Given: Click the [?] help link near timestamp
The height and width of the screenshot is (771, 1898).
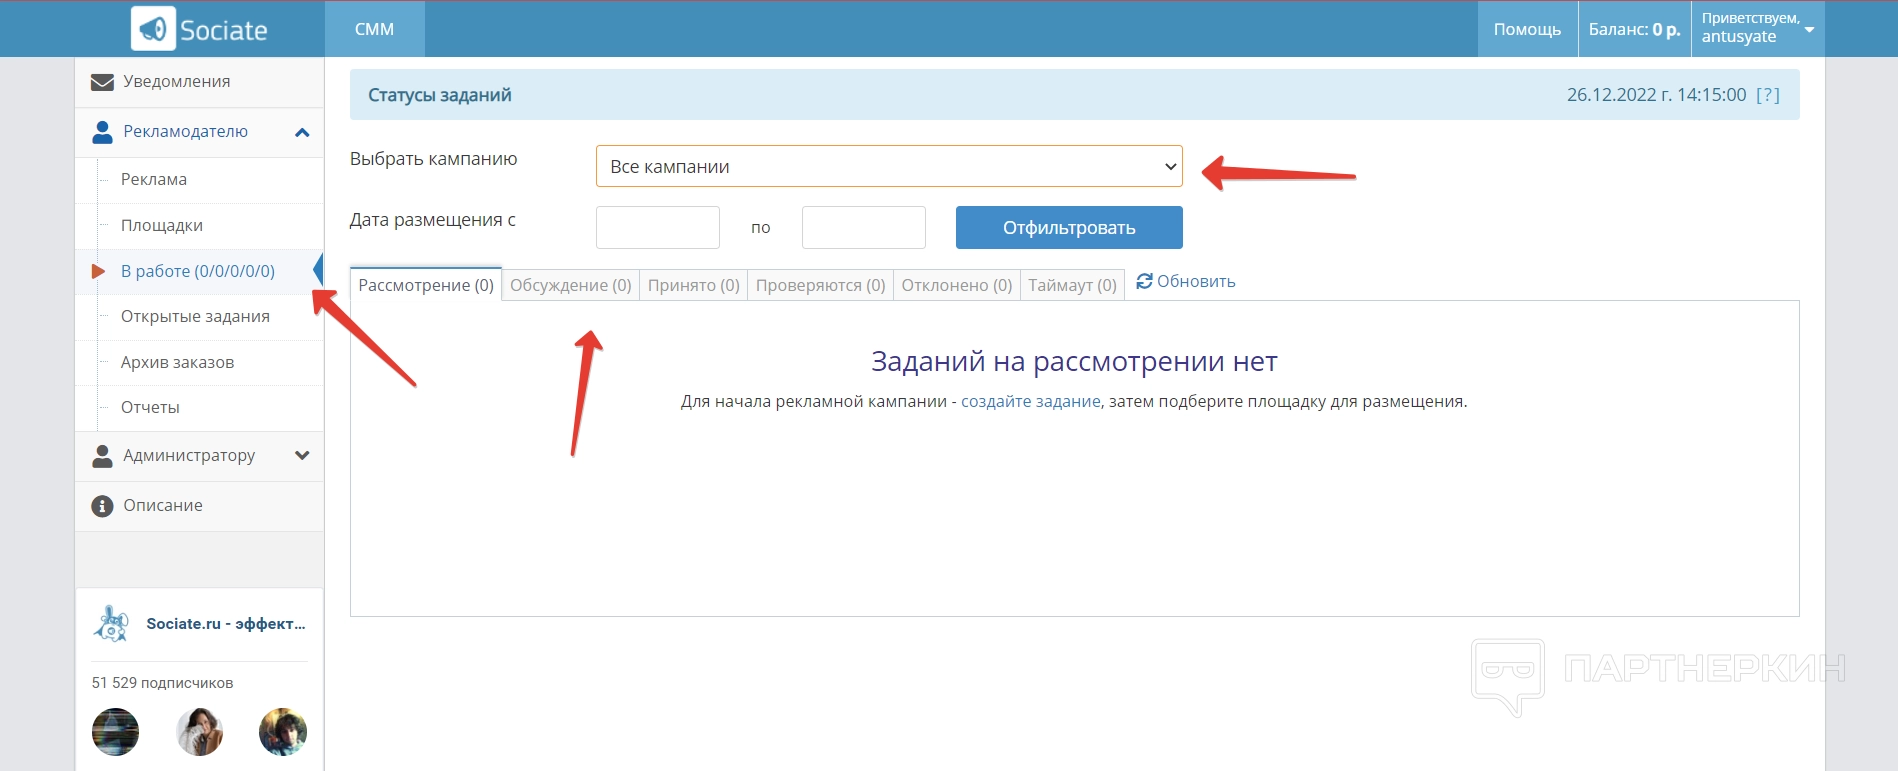Looking at the screenshot, I should click(x=1768, y=95).
